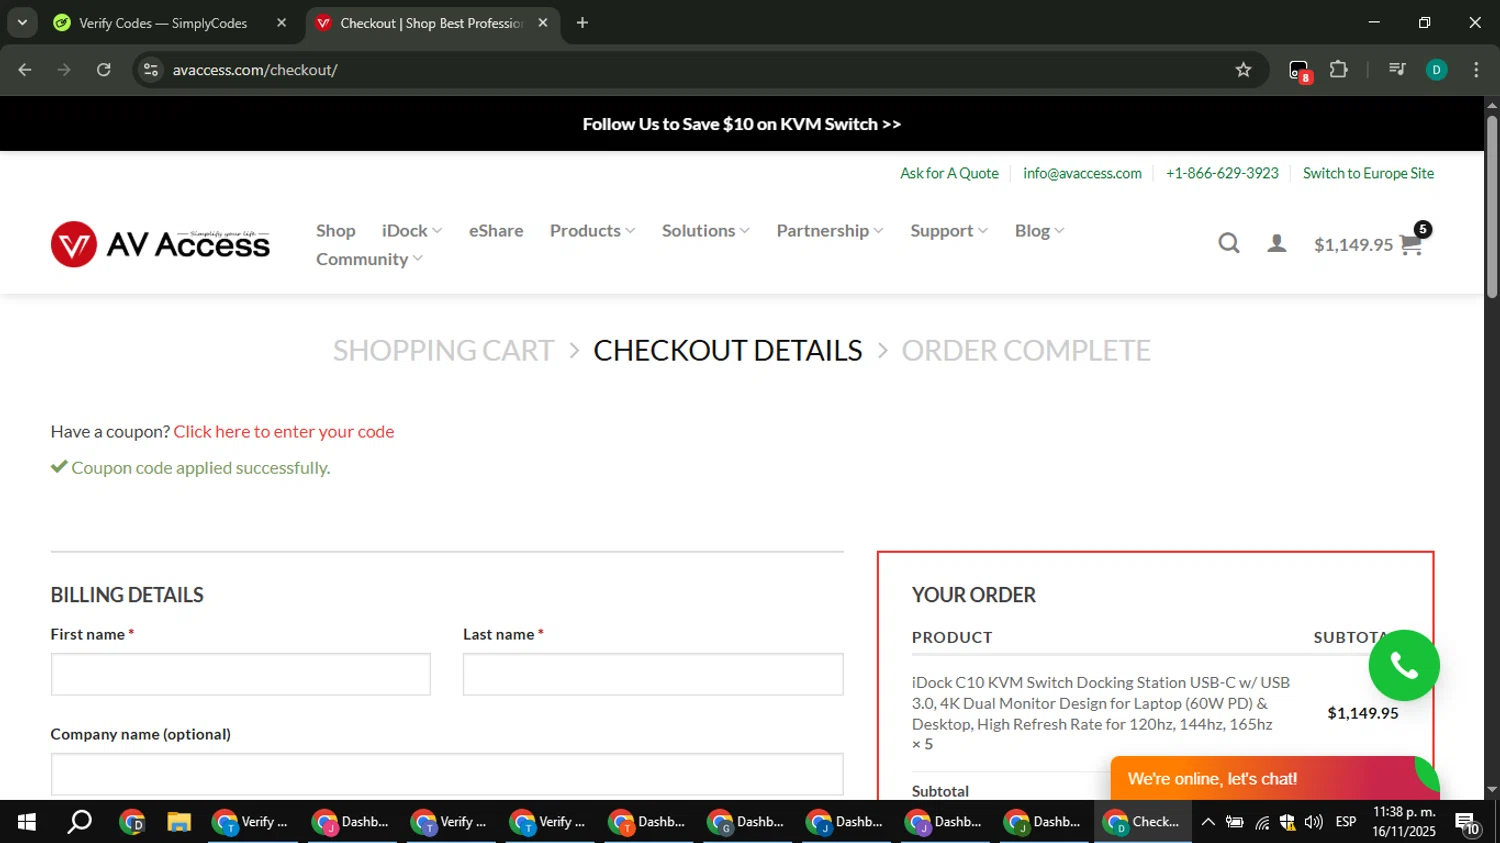Click the Ask for A Quote link
The width and height of the screenshot is (1500, 843).
(x=949, y=173)
